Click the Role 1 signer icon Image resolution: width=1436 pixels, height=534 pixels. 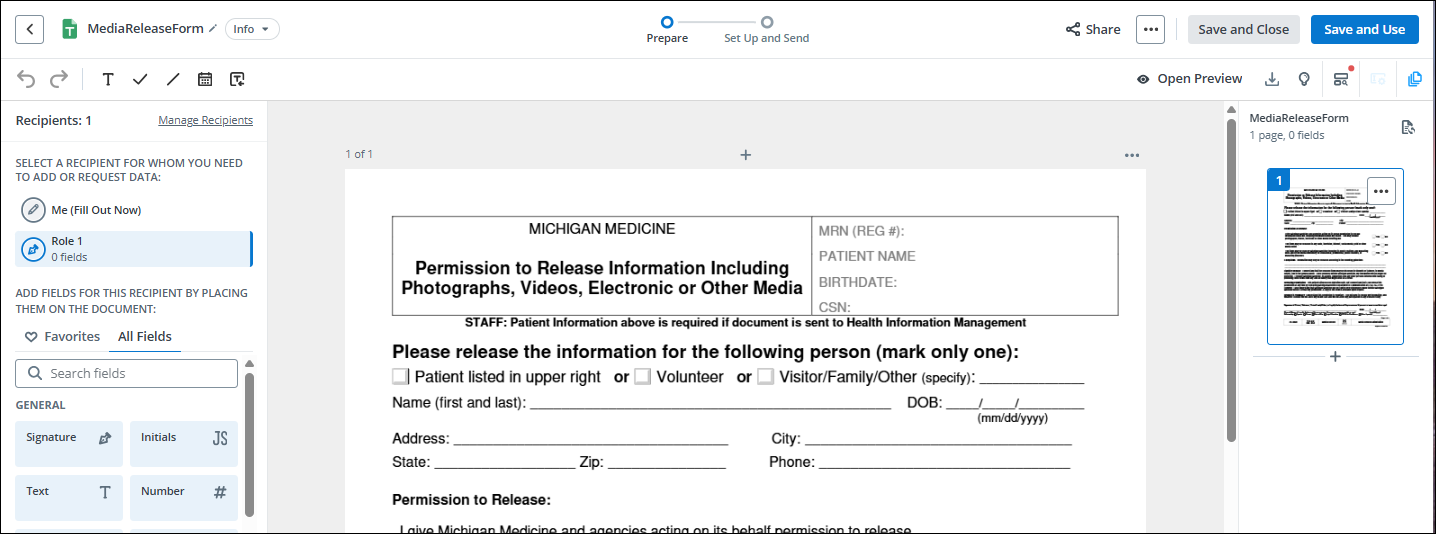coord(34,249)
